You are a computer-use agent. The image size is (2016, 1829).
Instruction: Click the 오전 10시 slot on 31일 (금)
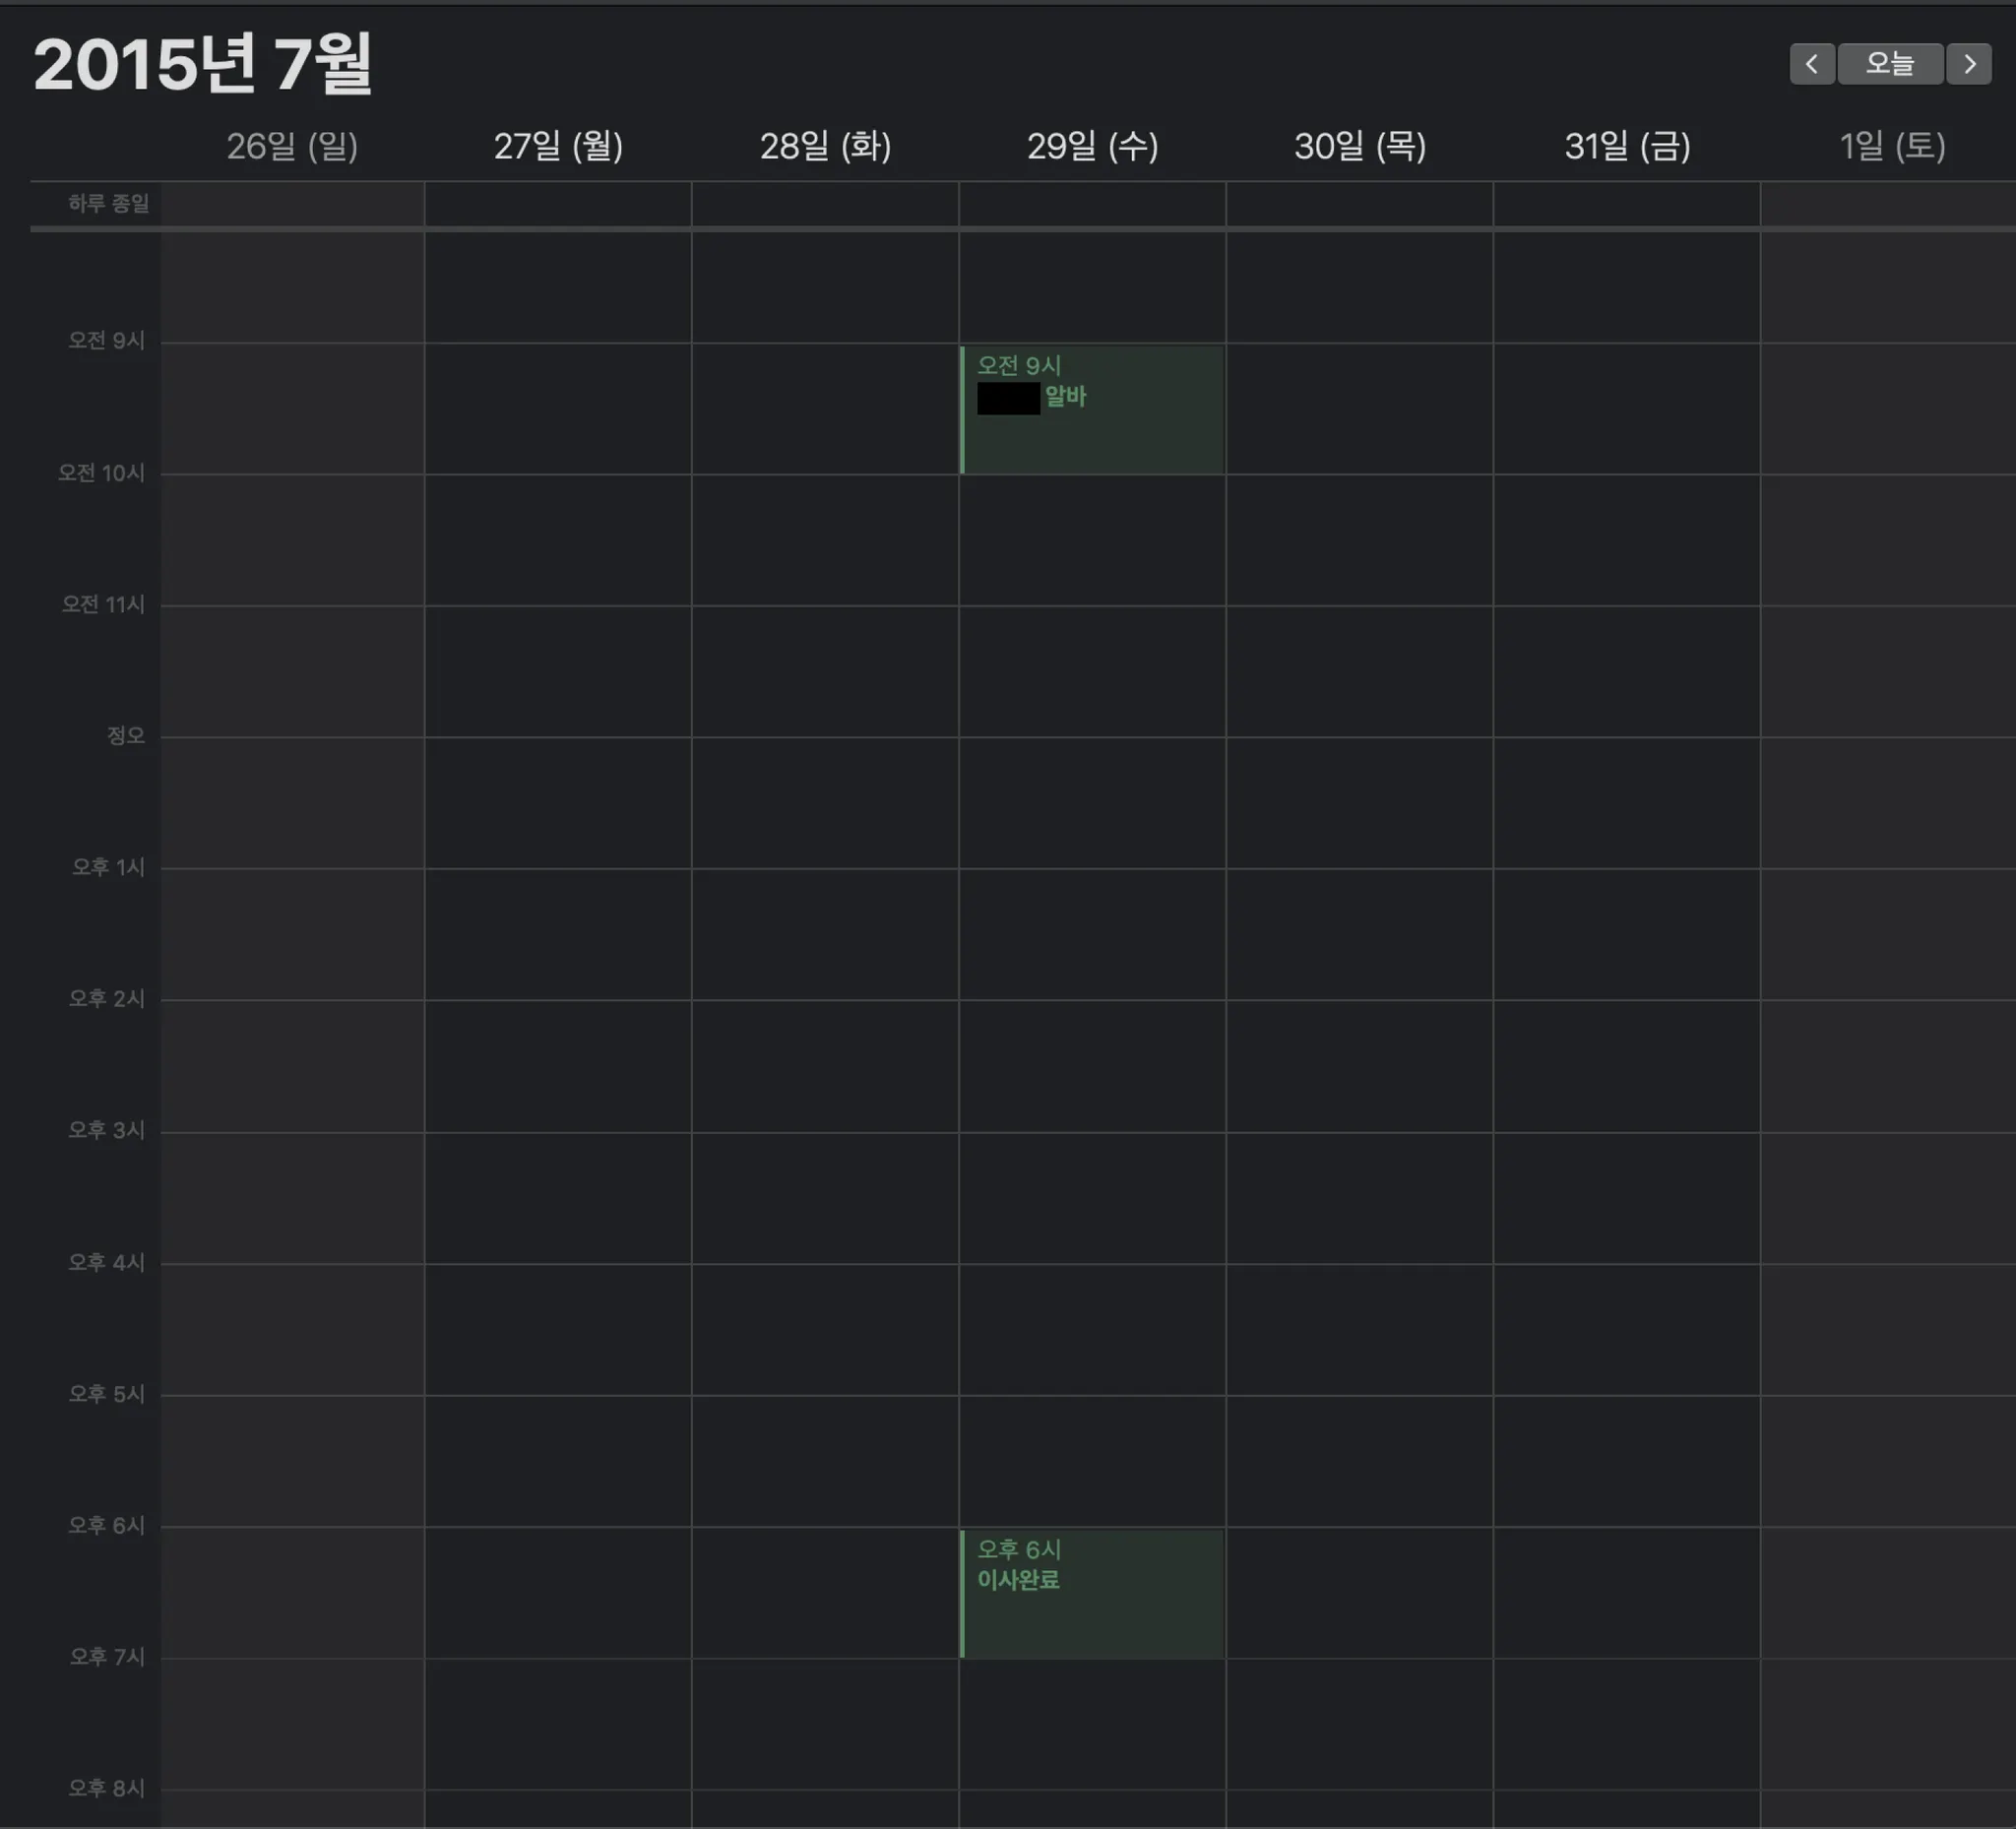[1627, 539]
